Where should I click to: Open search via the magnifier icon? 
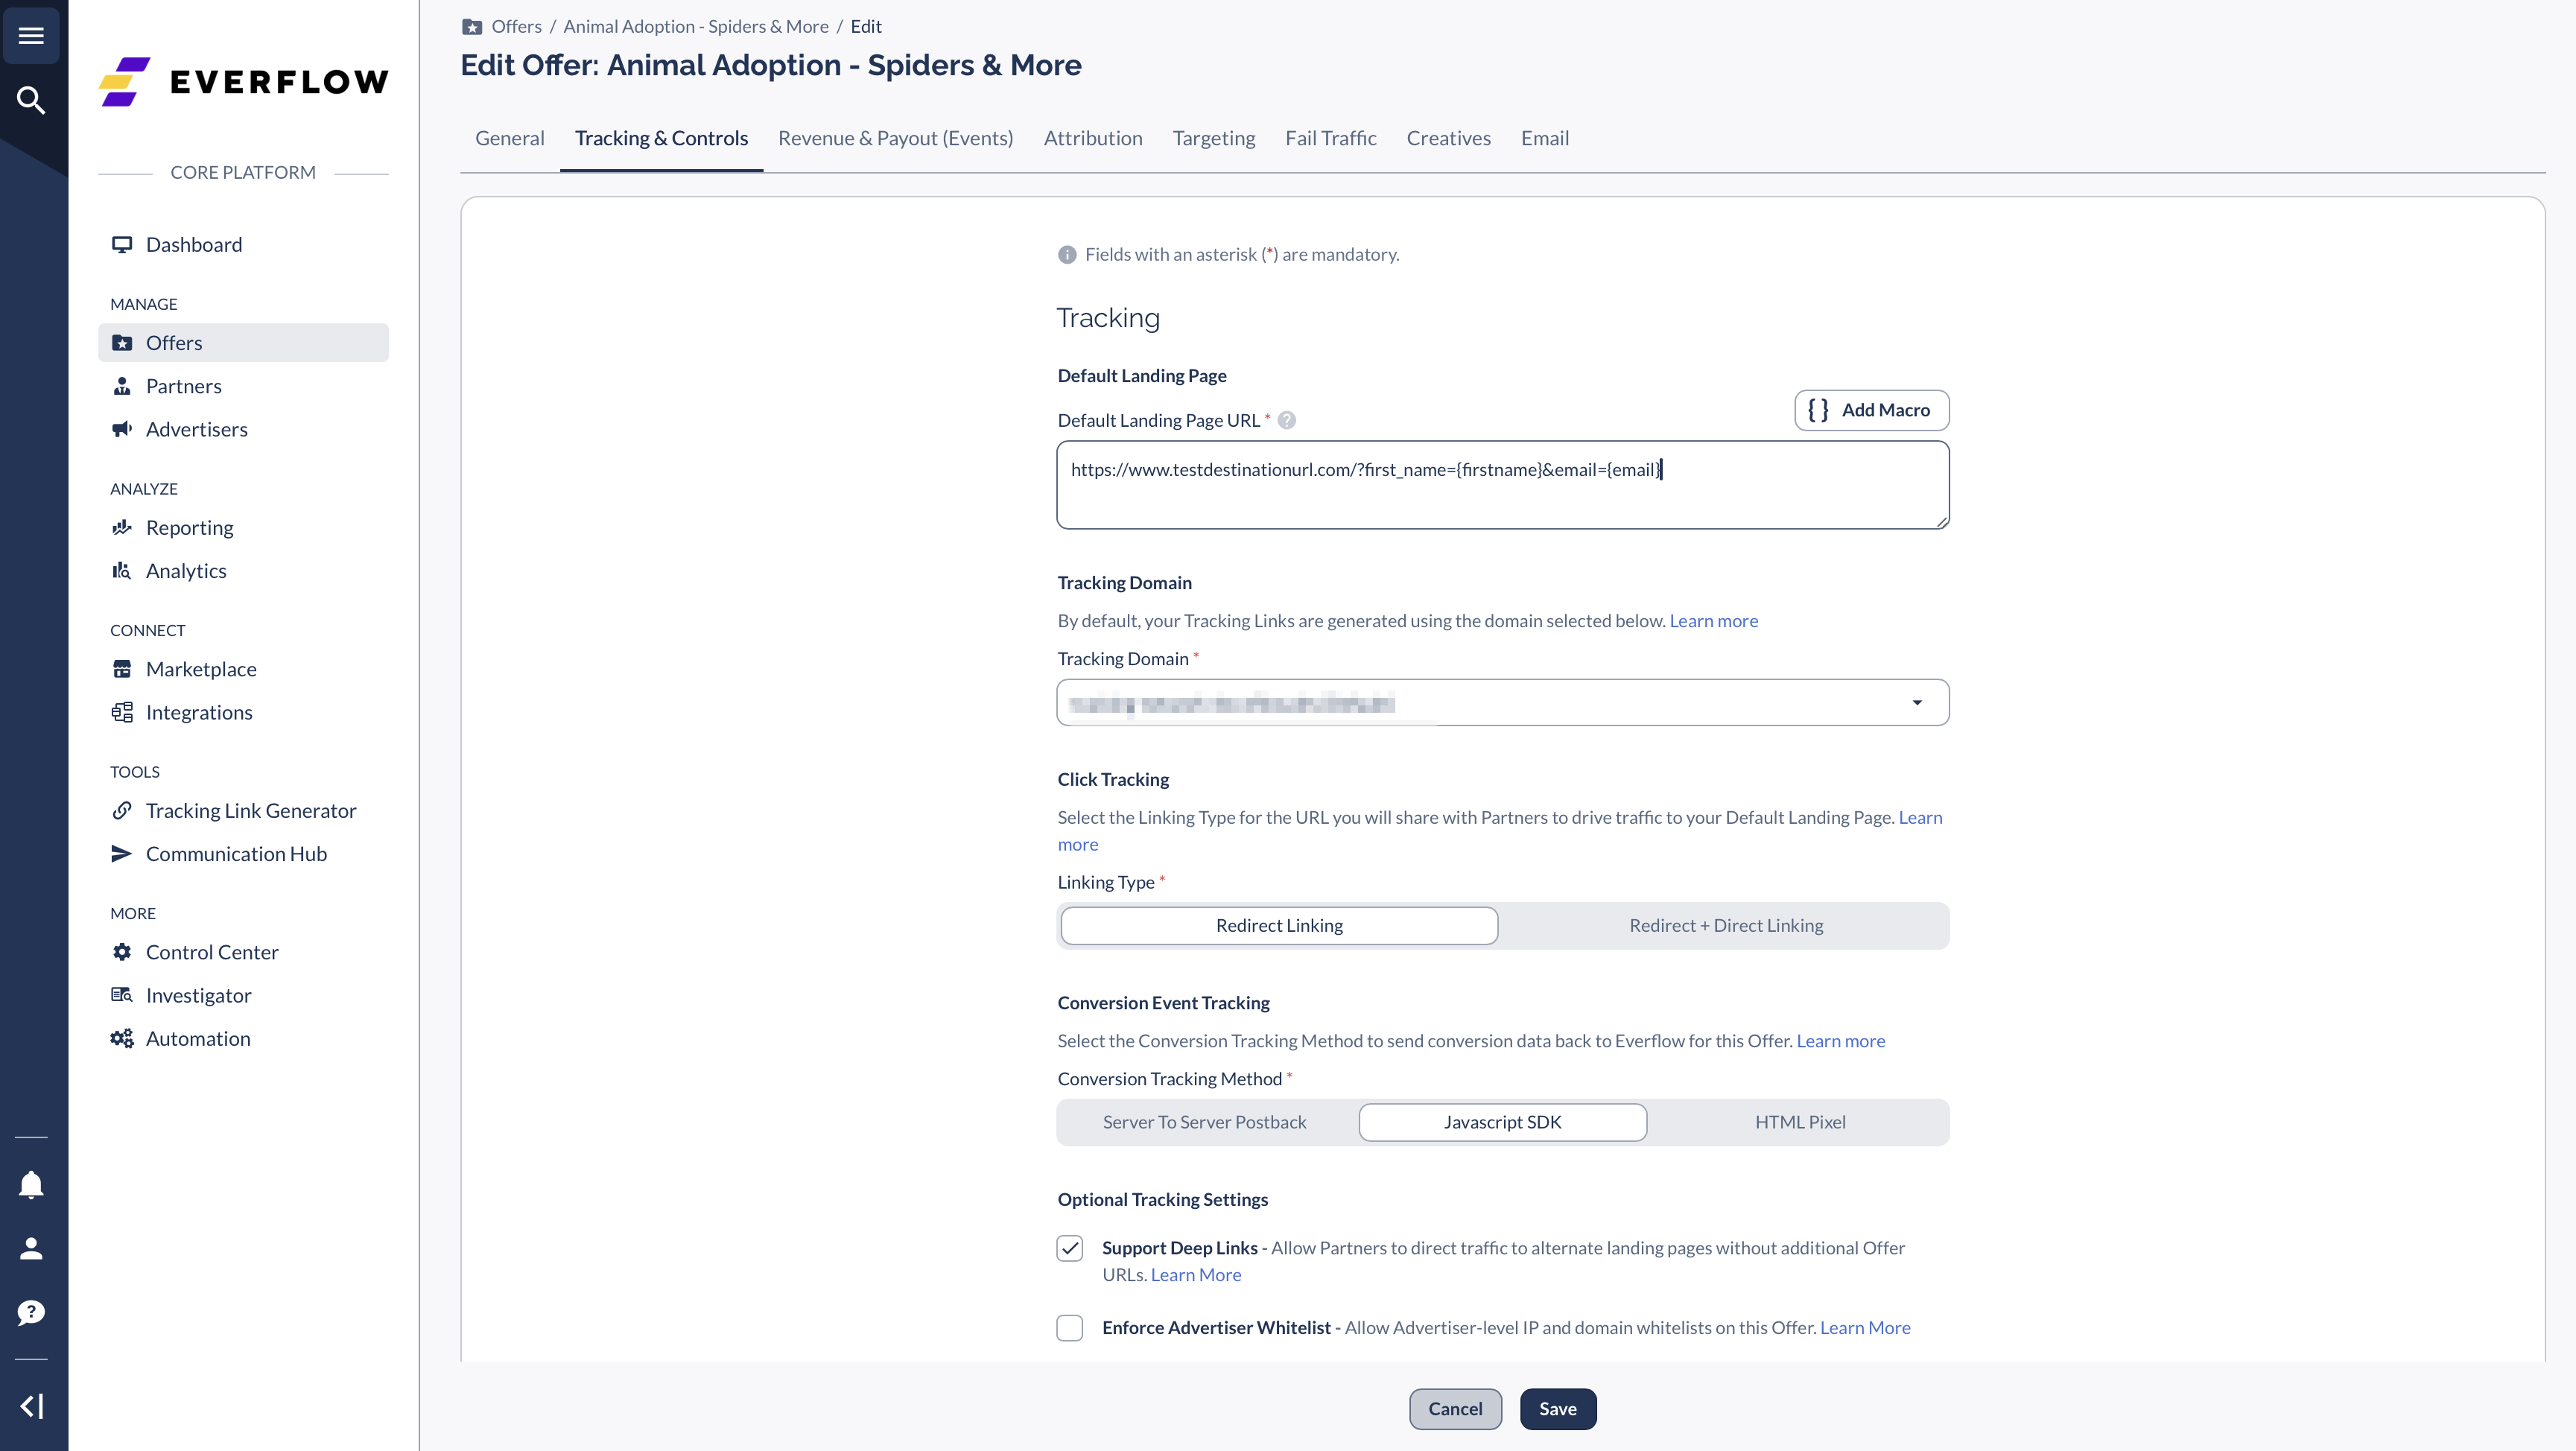[x=31, y=100]
